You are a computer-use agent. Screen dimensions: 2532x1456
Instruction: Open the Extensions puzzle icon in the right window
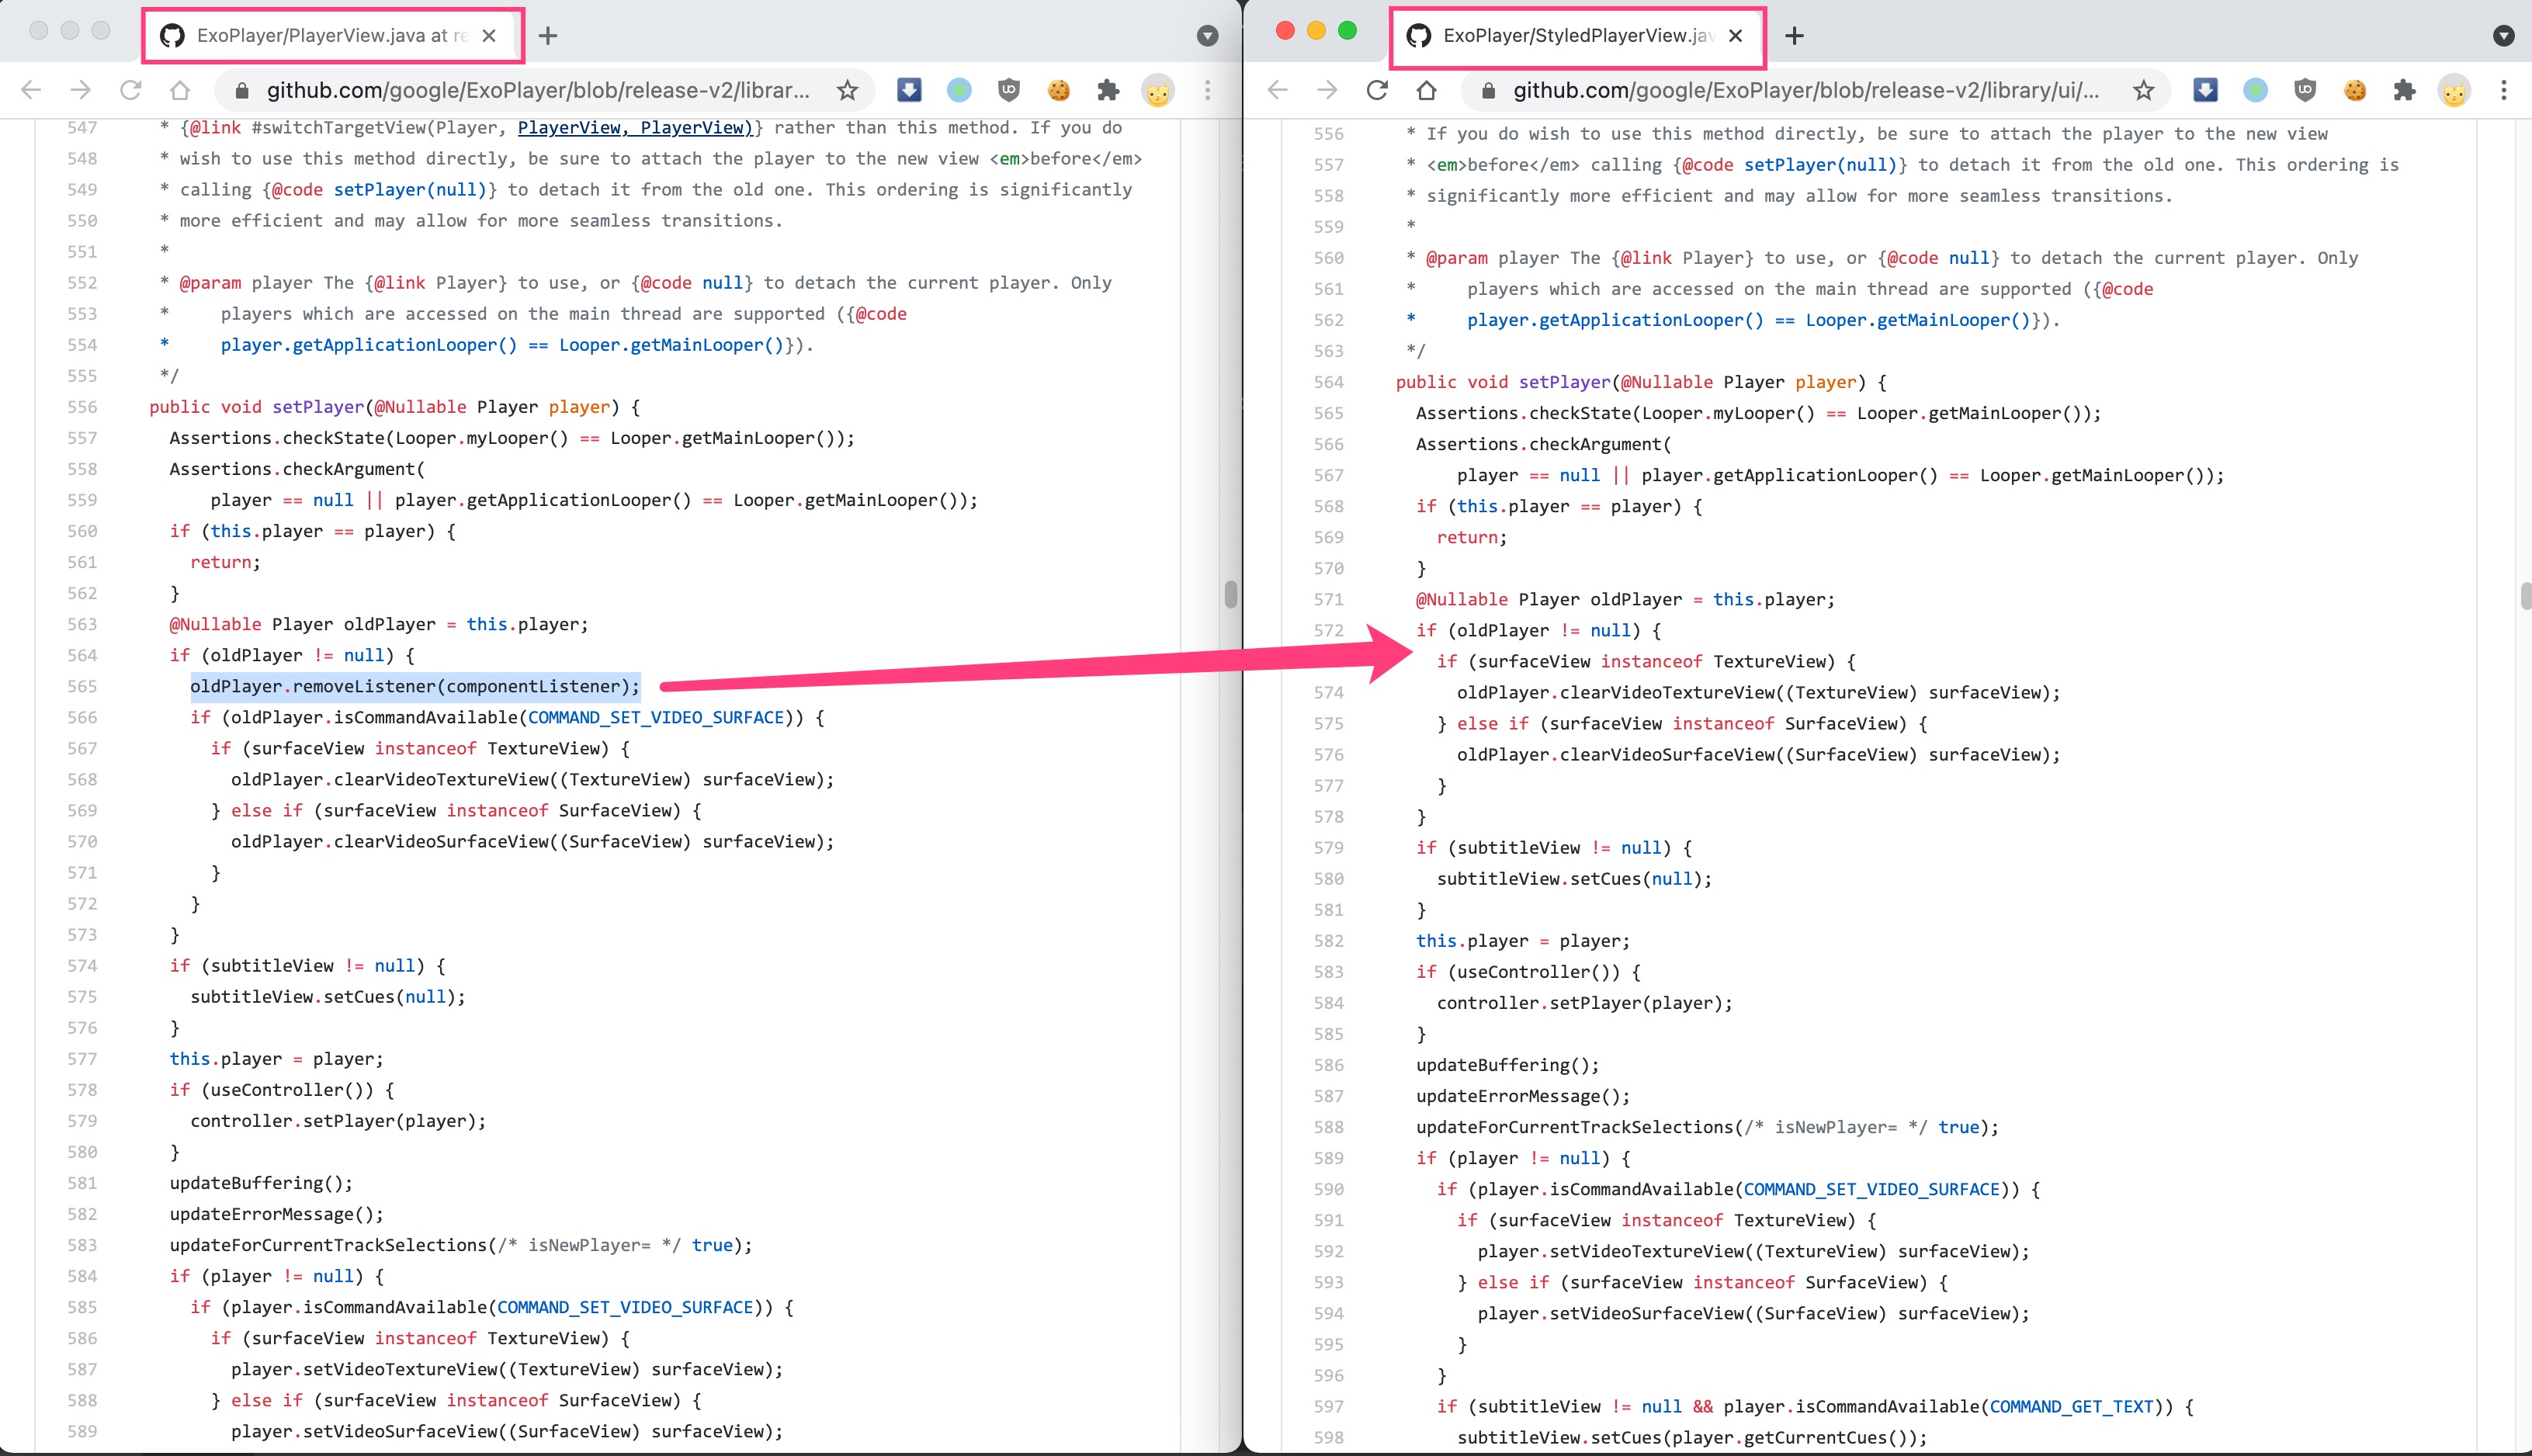tap(2404, 90)
